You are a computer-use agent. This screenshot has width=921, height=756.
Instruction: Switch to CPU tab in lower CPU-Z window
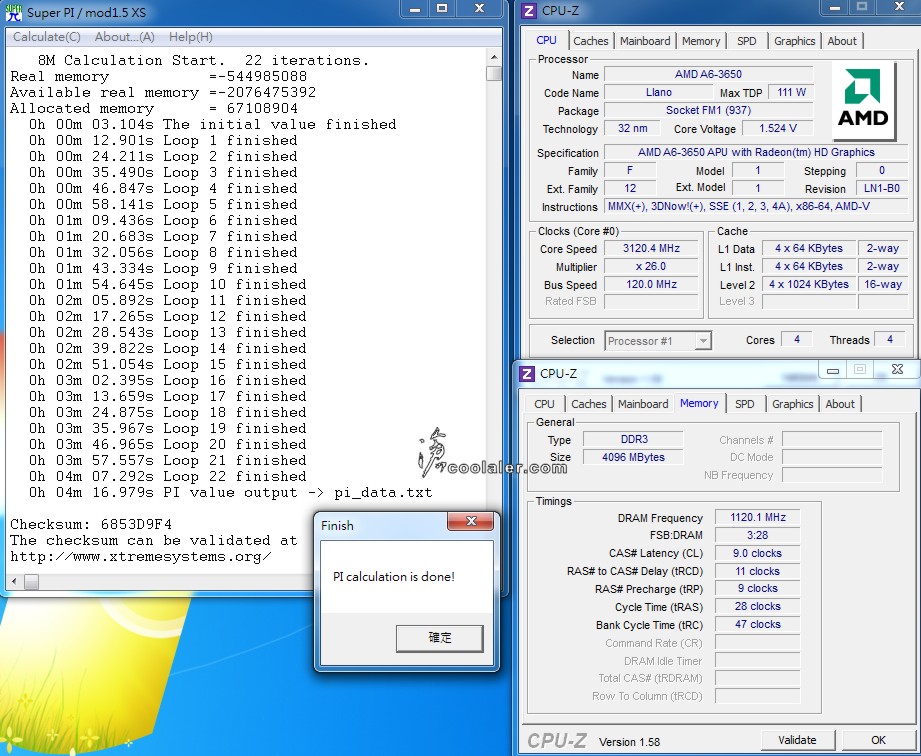pos(544,404)
